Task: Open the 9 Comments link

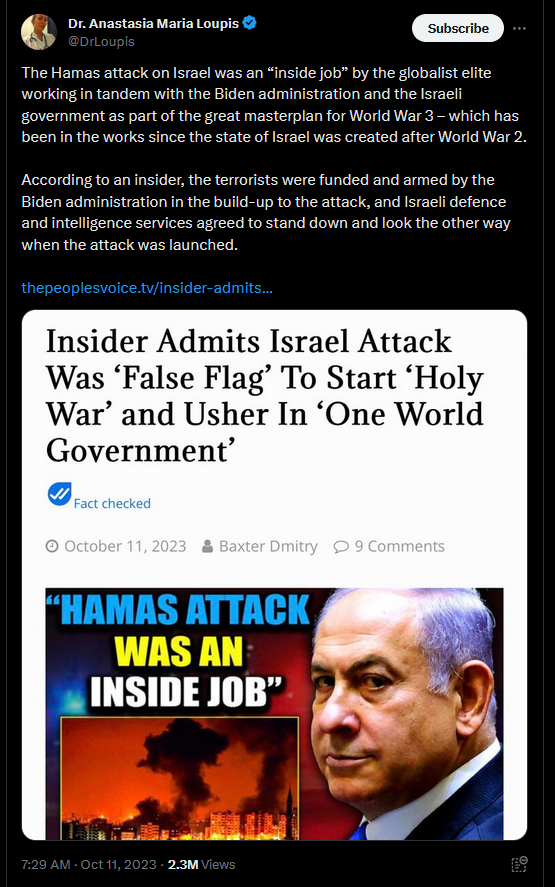Action: click(x=399, y=546)
